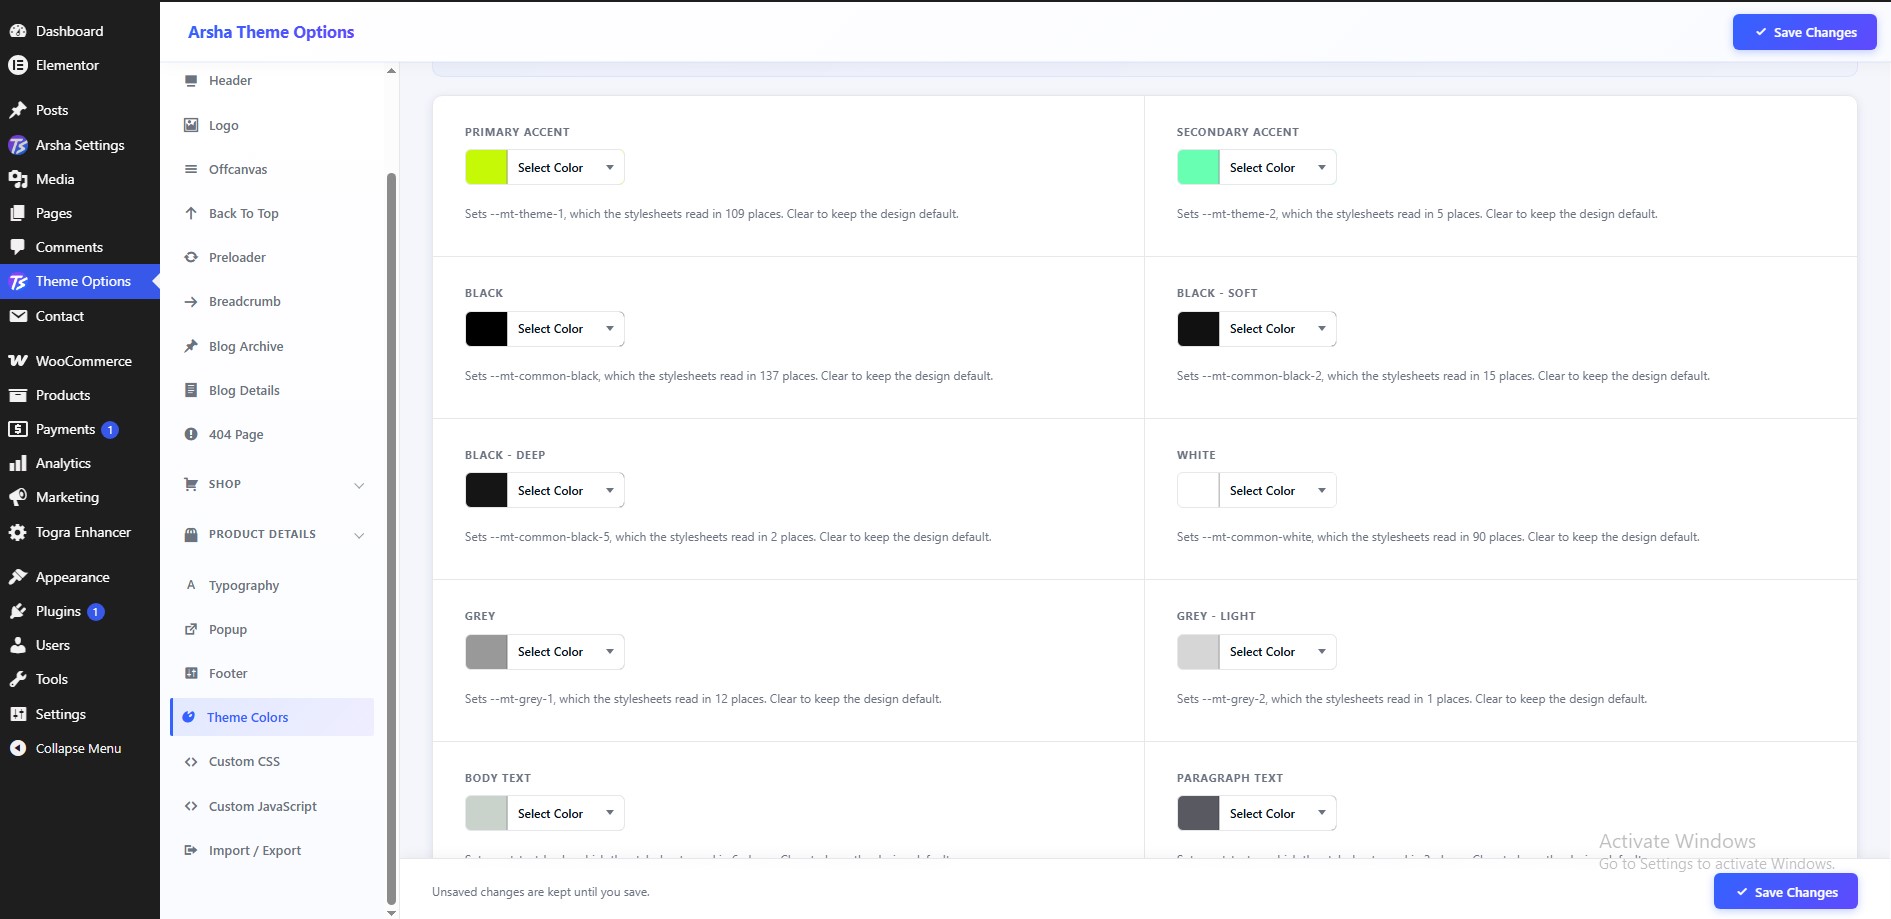Open the Header options tab
Viewport: 1891px width, 919px height.
[272, 81]
